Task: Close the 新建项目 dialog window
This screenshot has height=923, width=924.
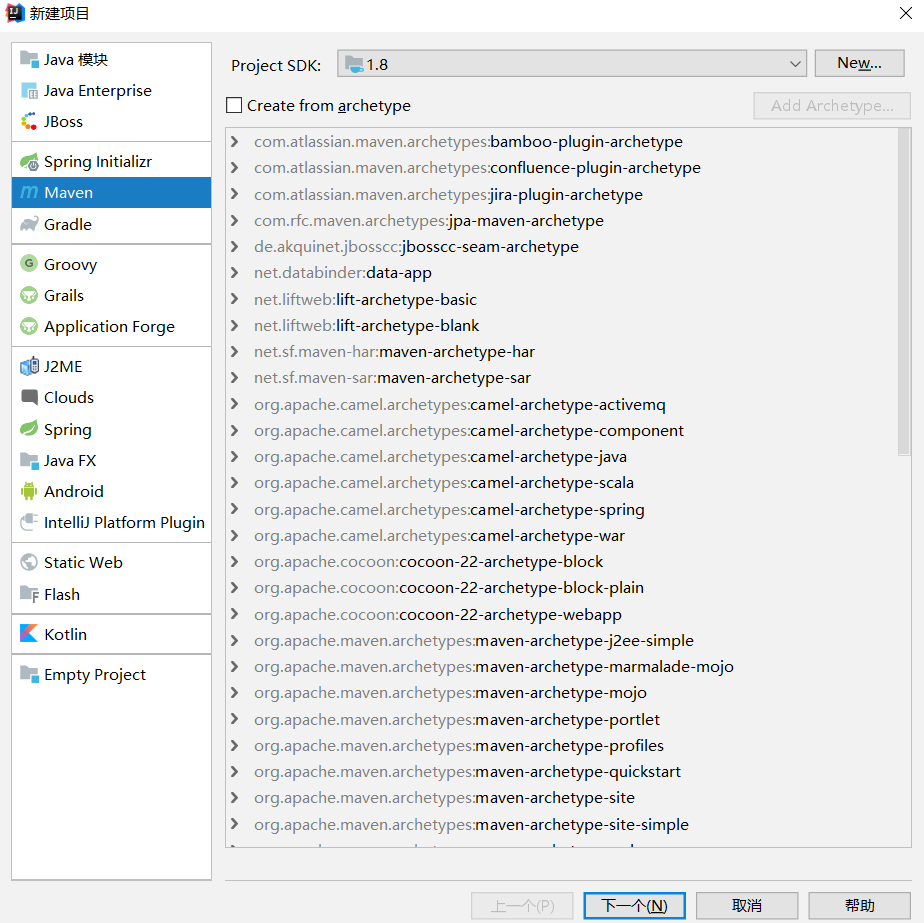Action: coord(906,13)
